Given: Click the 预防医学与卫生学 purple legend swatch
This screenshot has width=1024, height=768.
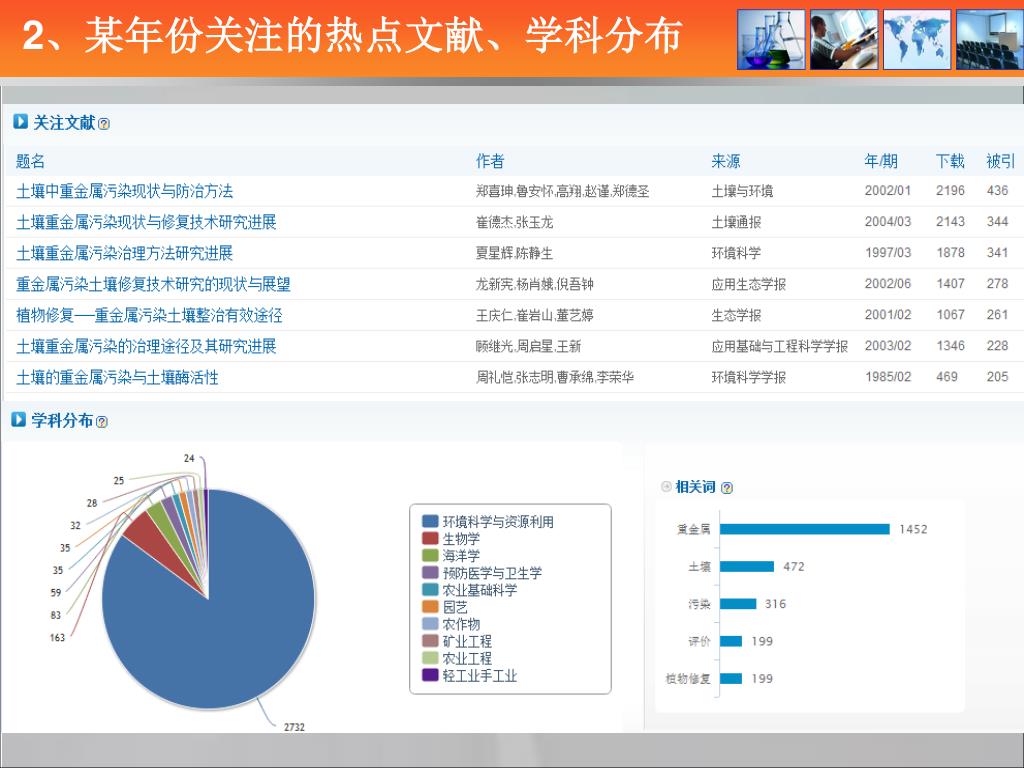Looking at the screenshot, I should click(430, 573).
